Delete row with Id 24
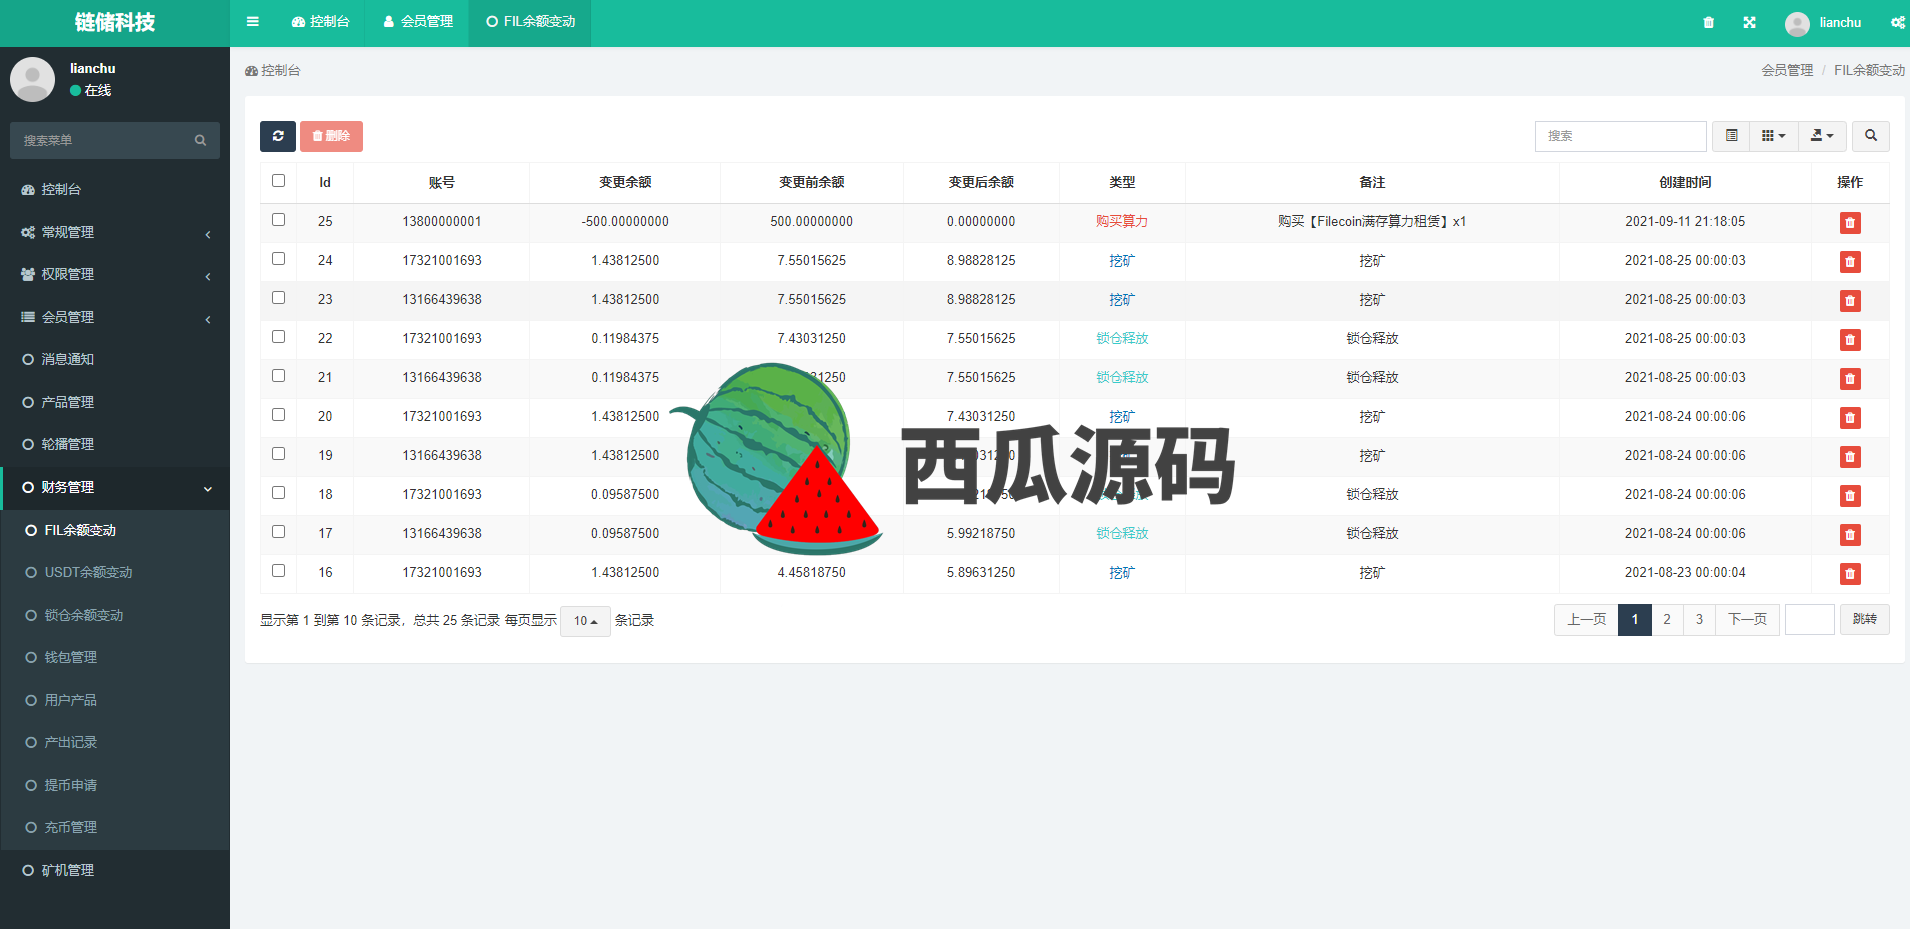 click(1850, 262)
